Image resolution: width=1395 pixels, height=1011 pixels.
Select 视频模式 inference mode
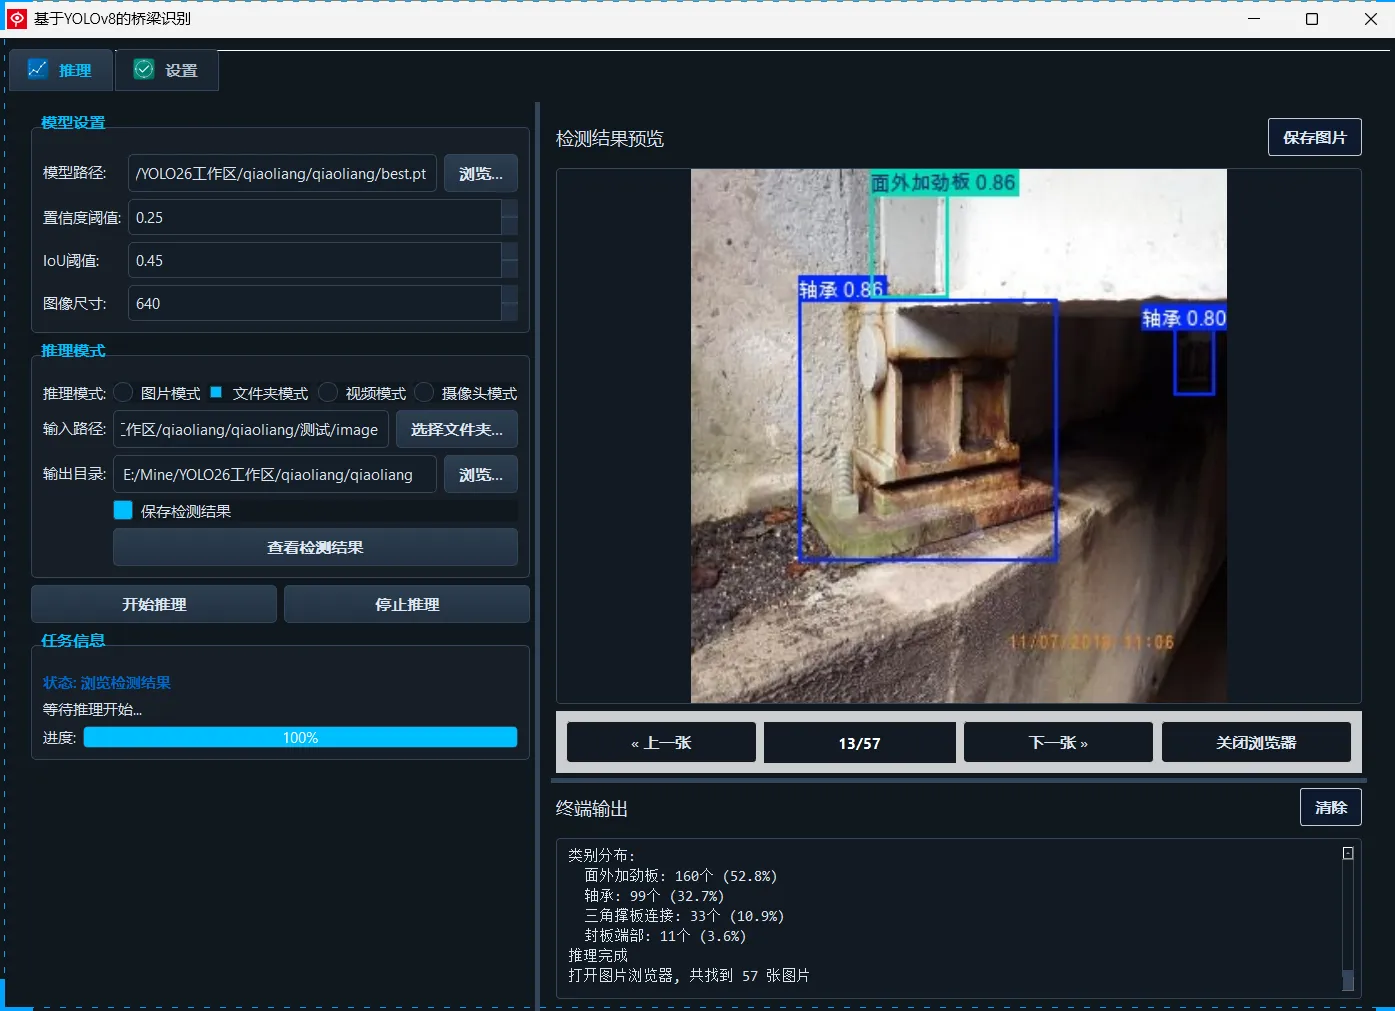coord(328,393)
